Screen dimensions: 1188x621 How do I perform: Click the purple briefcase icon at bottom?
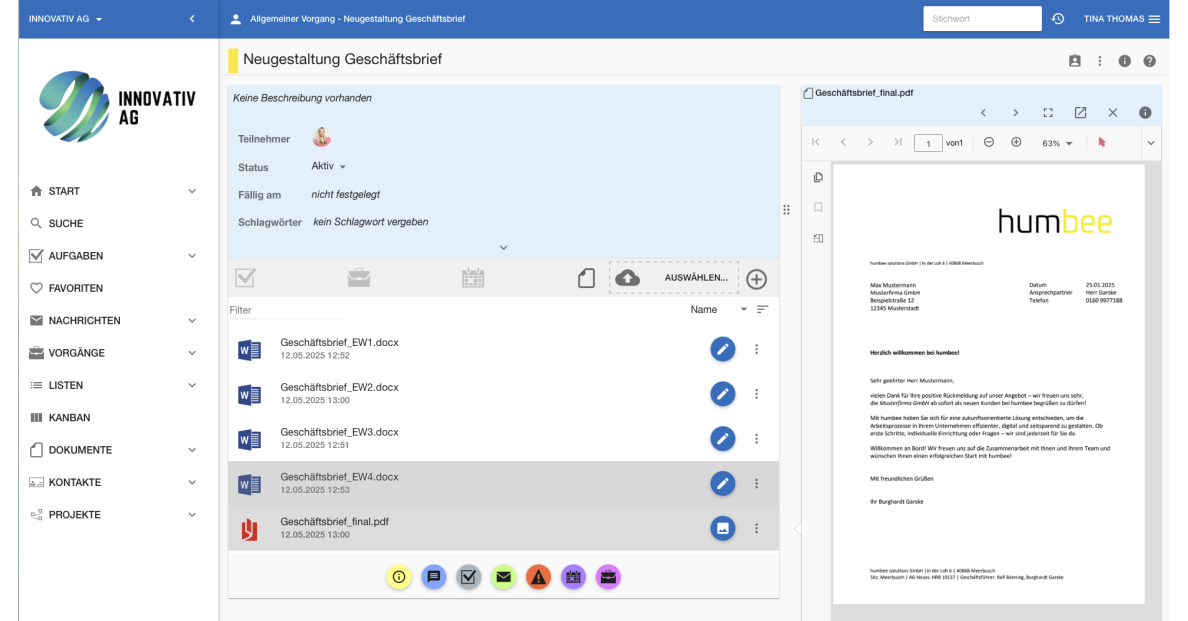pyautogui.click(x=608, y=576)
